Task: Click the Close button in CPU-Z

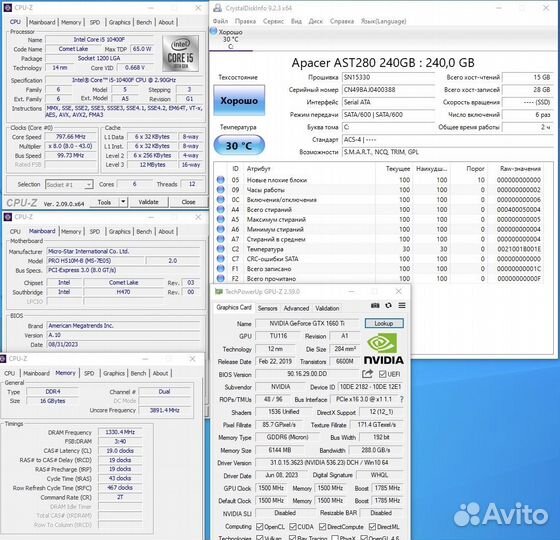Action: click(x=188, y=202)
